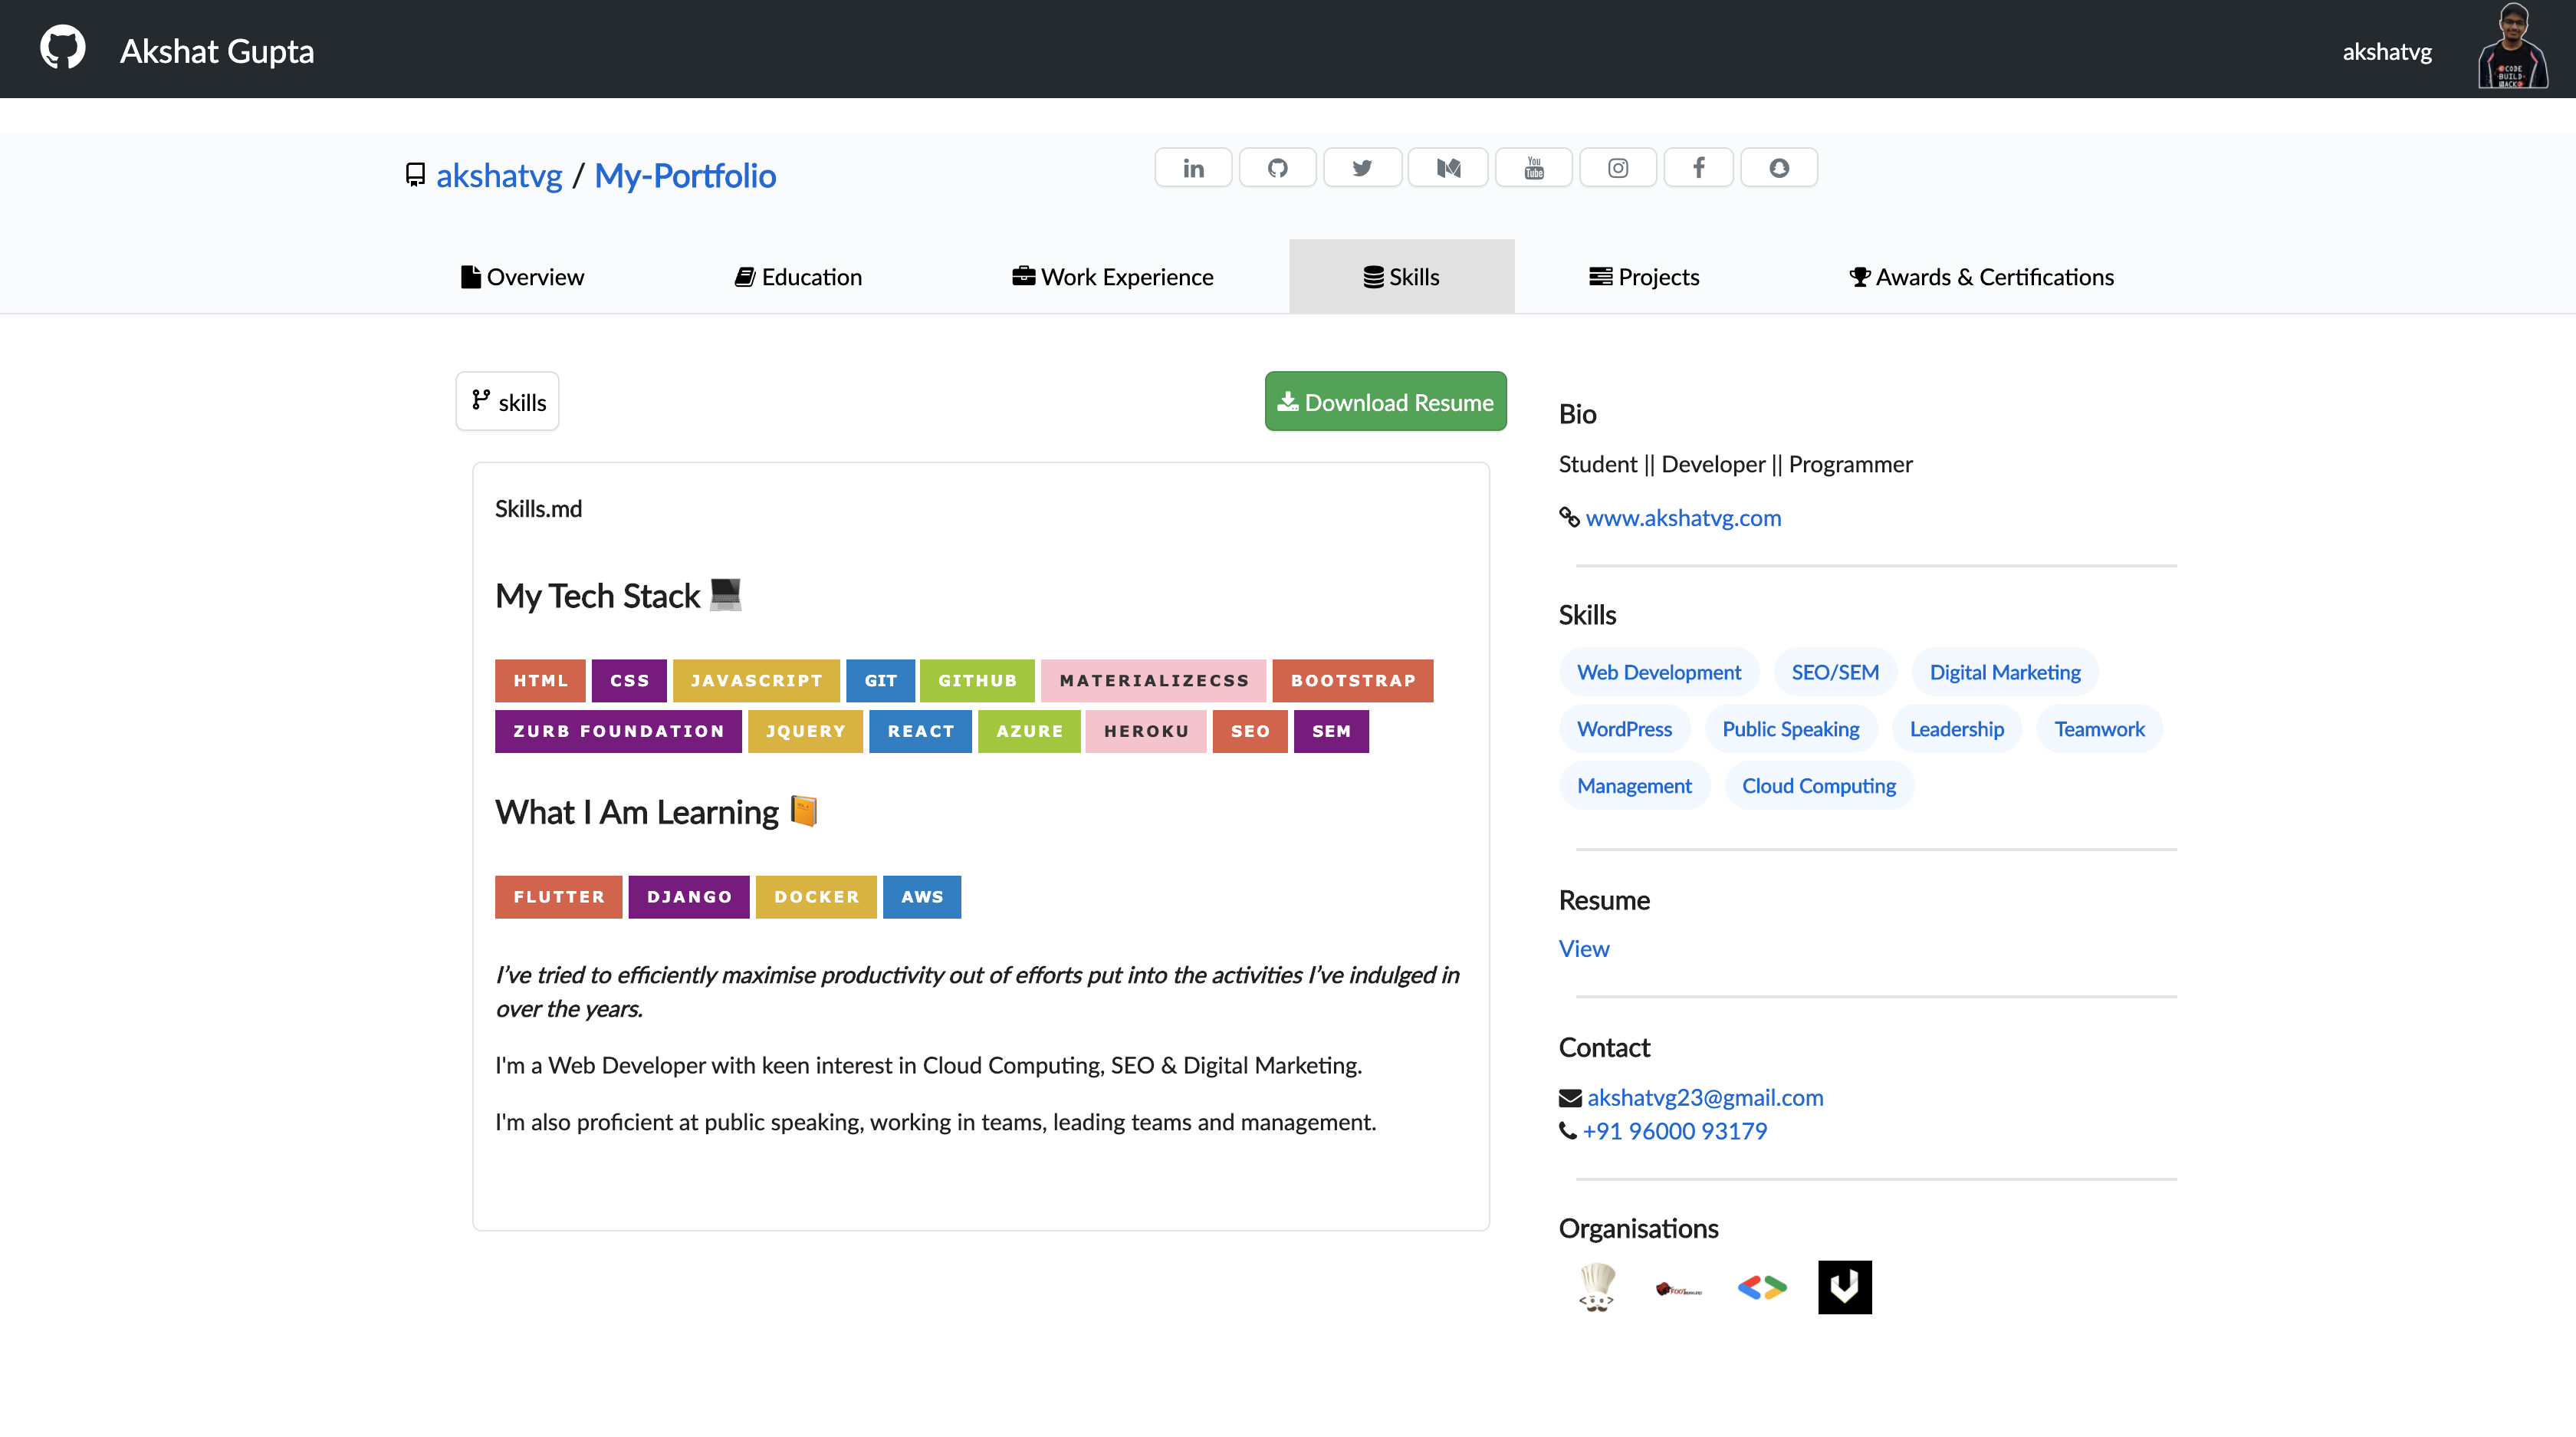
Task: Open the profile avatar photo in the header
Action: (x=2512, y=47)
